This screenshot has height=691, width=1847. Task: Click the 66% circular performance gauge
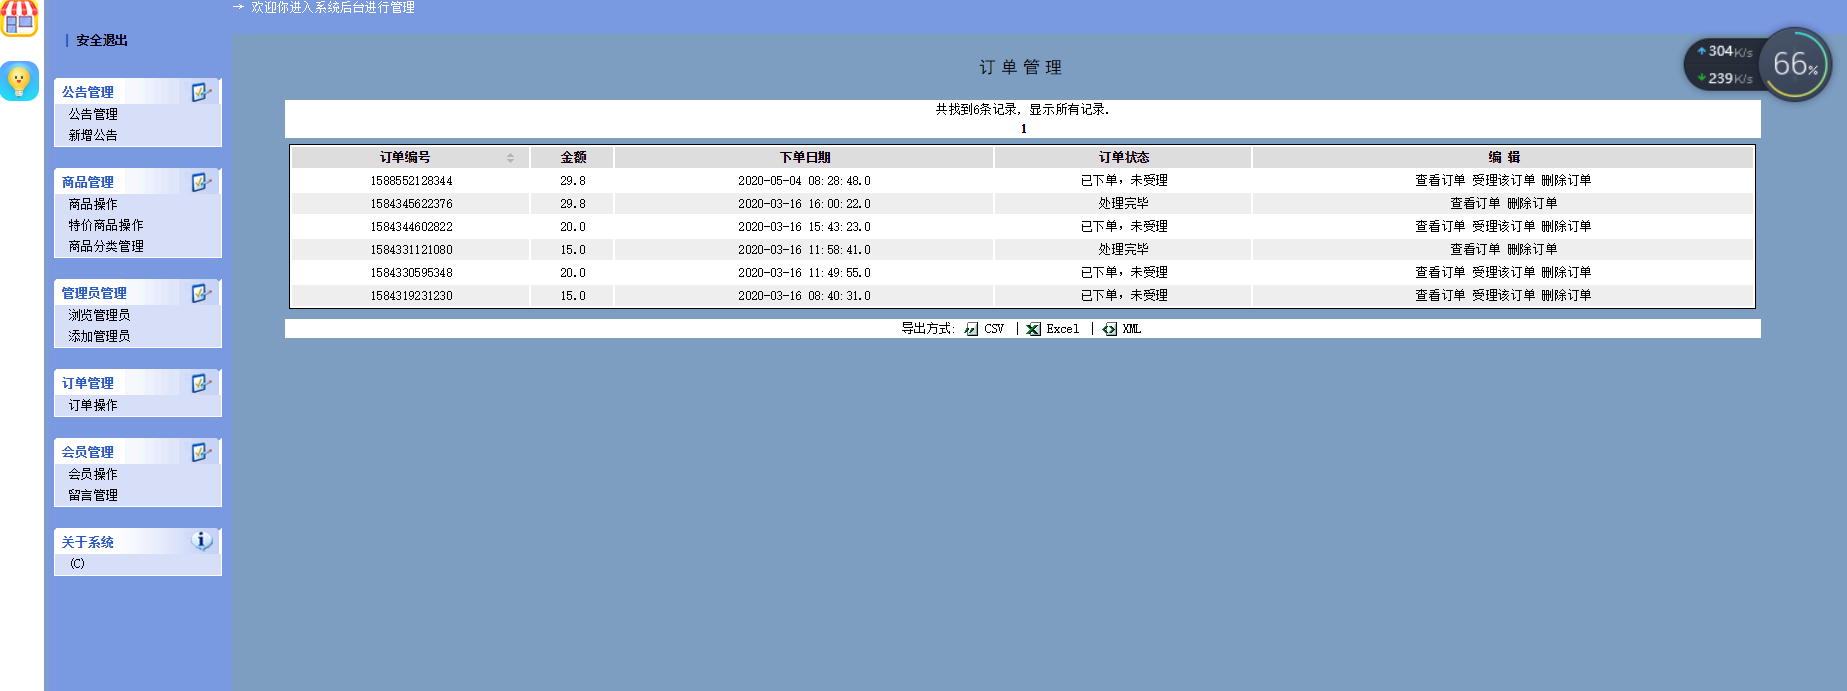pos(1795,64)
